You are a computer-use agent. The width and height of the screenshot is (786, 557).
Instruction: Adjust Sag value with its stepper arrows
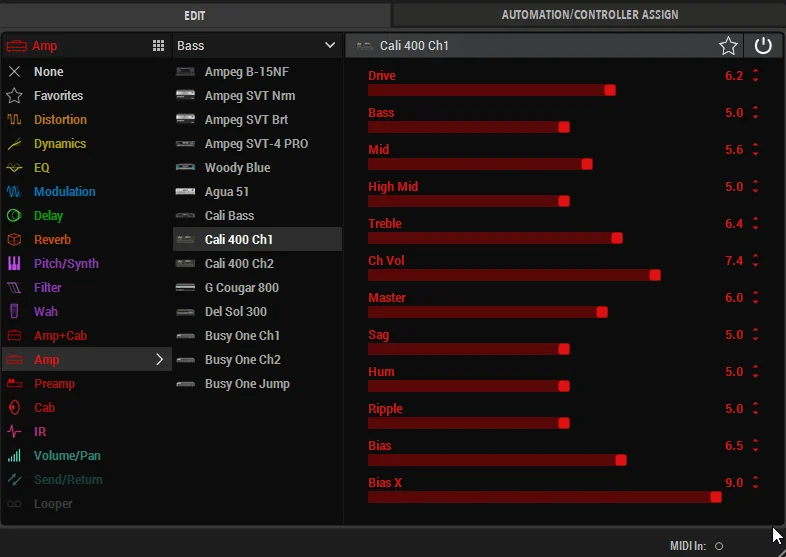pos(755,335)
